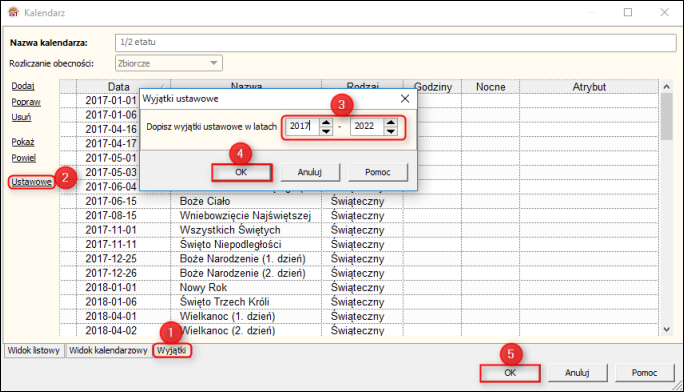The width and height of the screenshot is (684, 392).
Task: Maximize the Kalendarz window
Action: point(628,12)
